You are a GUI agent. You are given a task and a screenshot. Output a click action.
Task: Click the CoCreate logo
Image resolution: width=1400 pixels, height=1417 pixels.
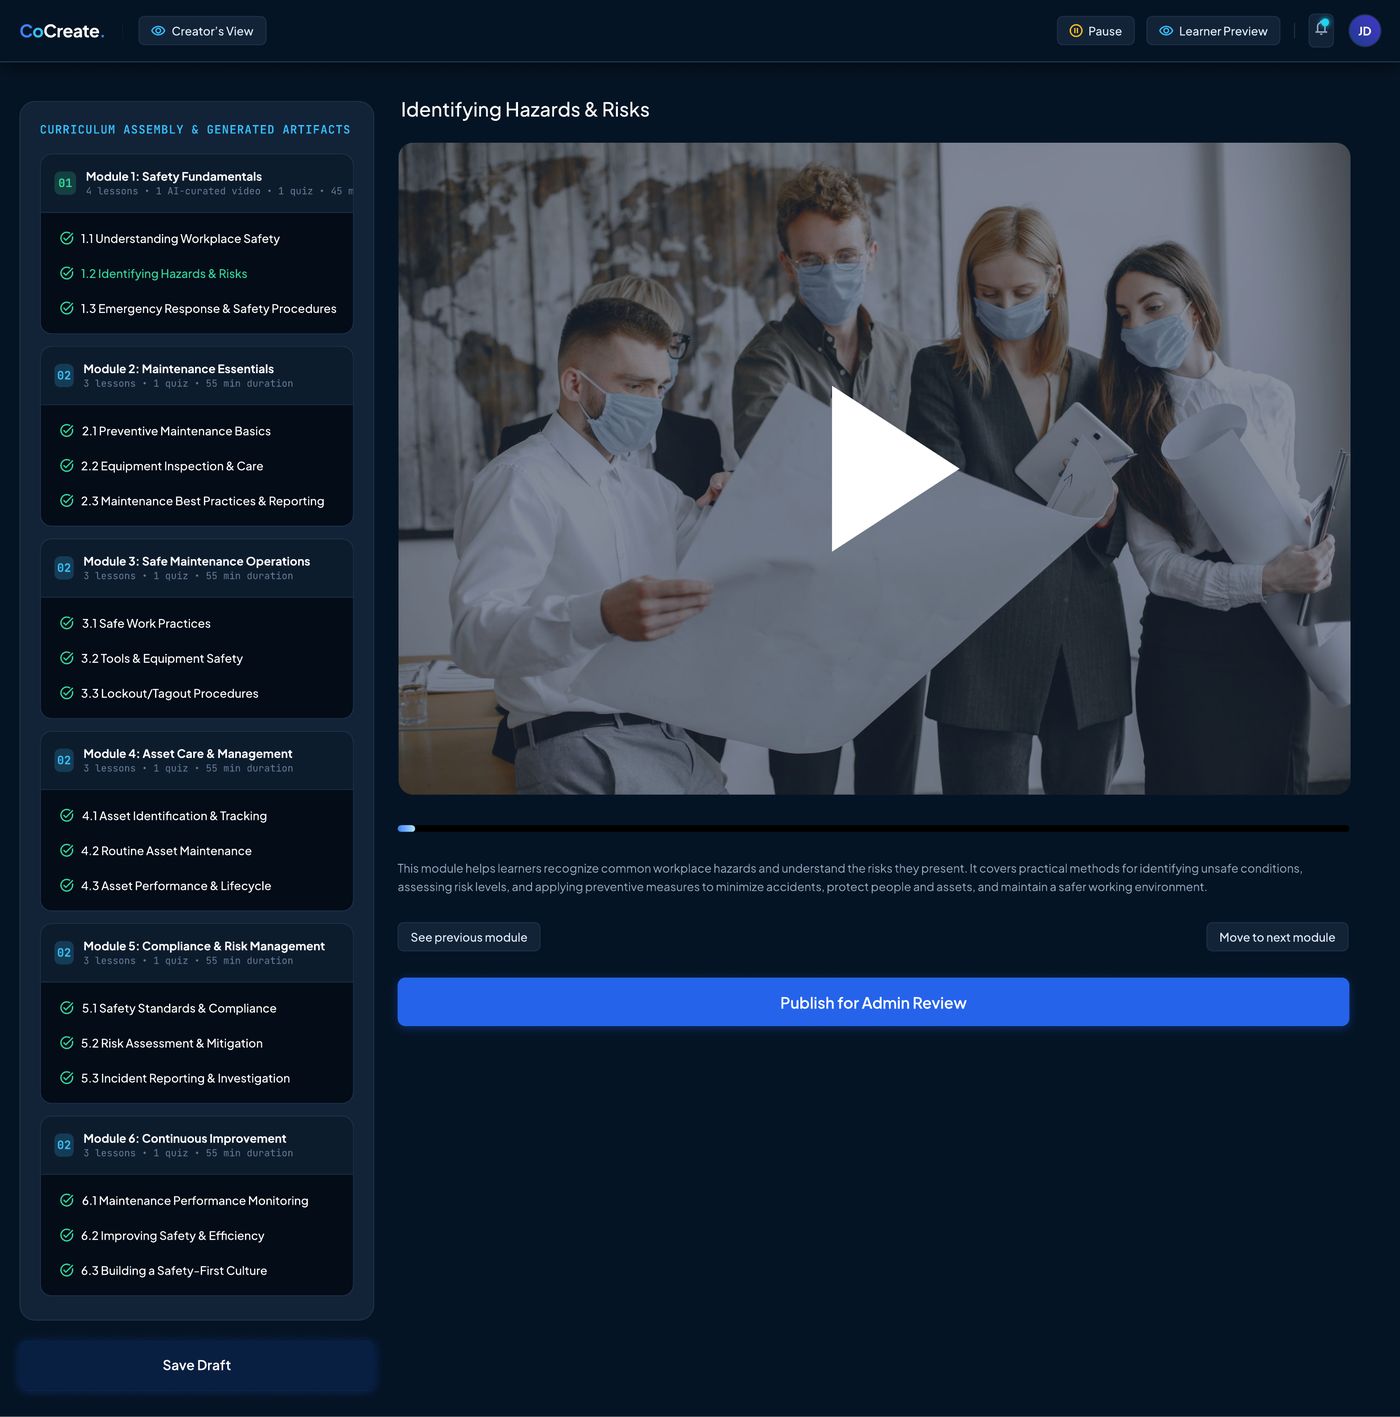tap(62, 31)
